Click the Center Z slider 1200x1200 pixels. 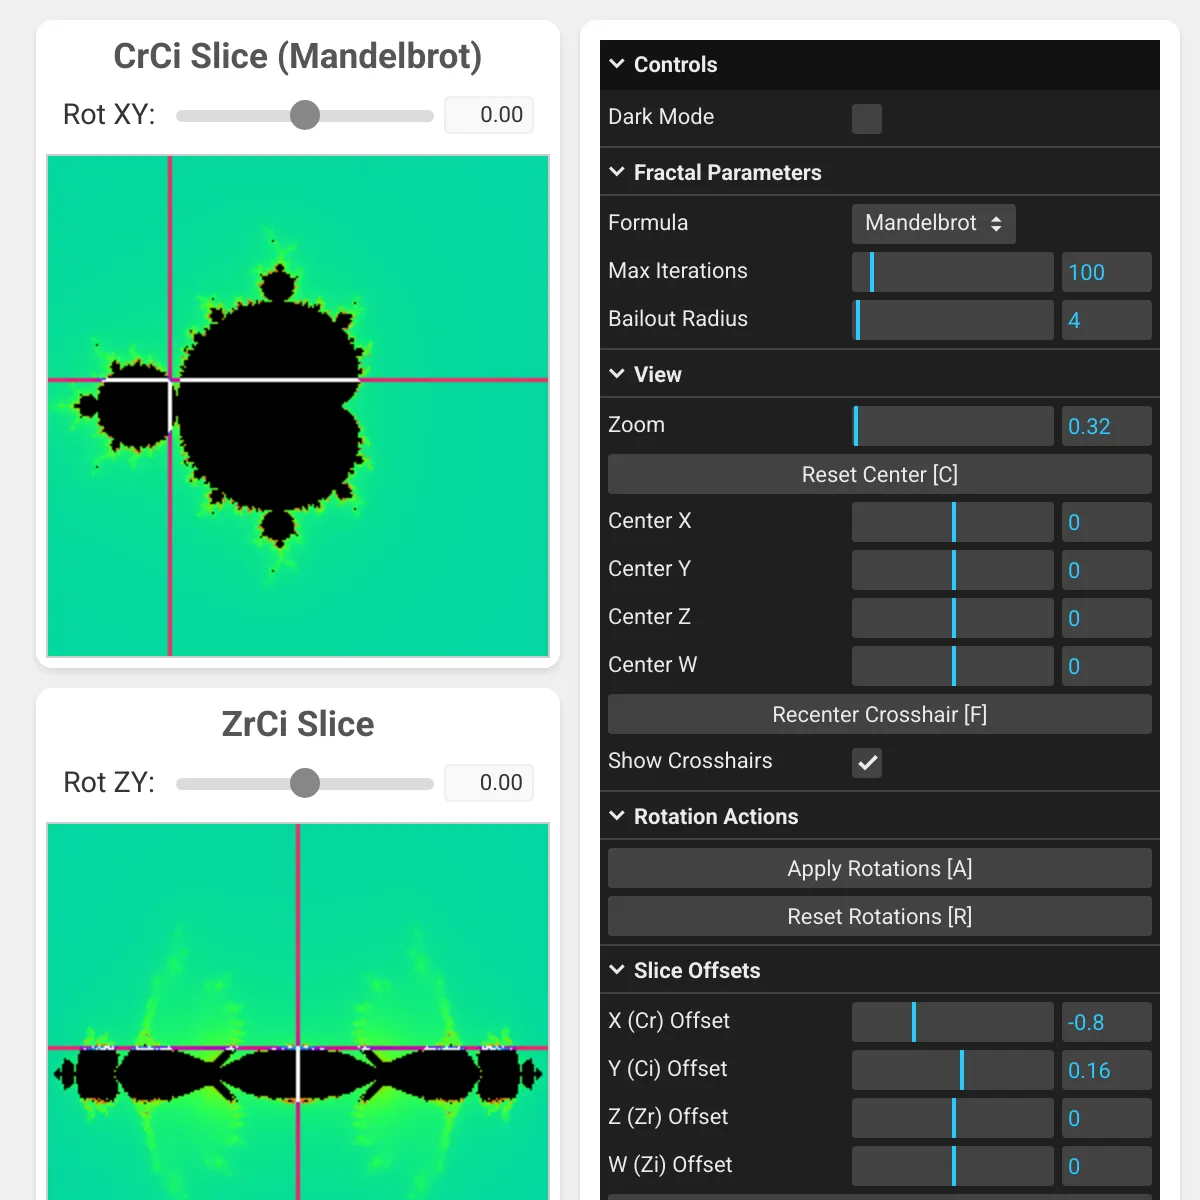(953, 618)
